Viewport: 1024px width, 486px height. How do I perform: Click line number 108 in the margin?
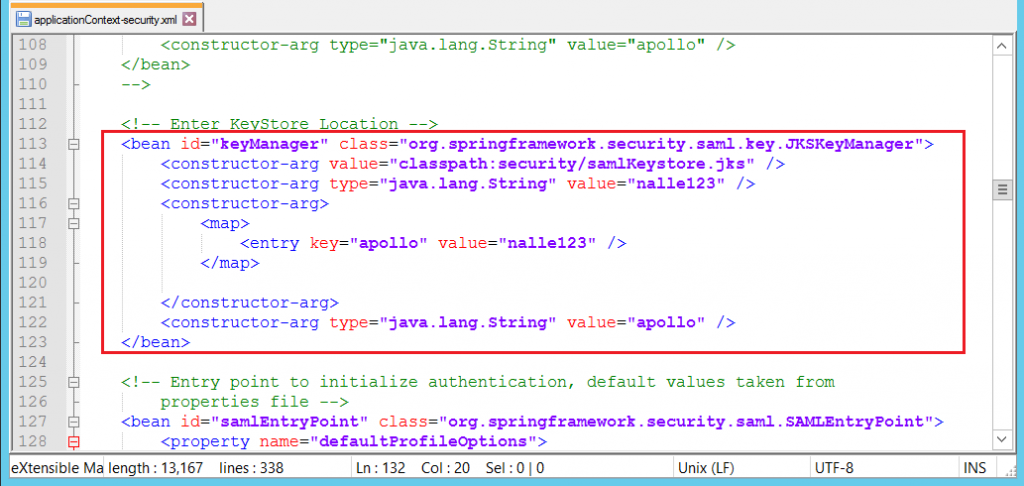click(31, 45)
